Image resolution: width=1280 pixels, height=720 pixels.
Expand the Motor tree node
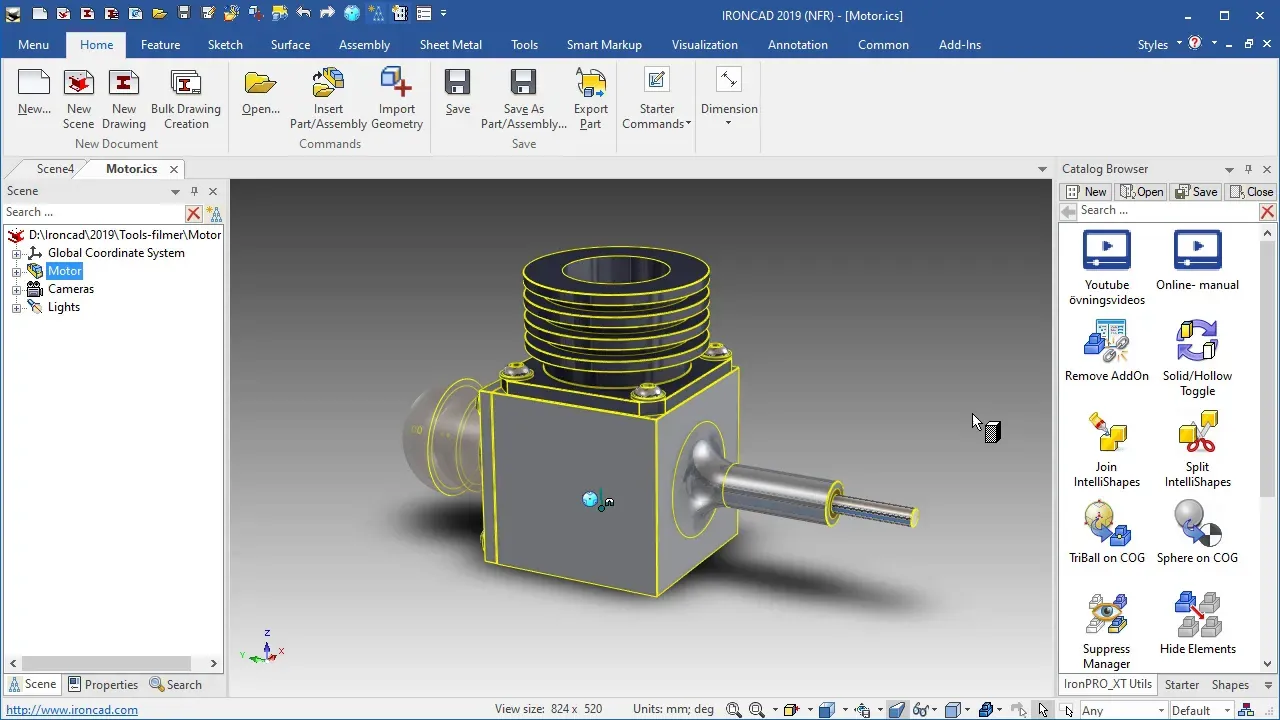(16, 271)
